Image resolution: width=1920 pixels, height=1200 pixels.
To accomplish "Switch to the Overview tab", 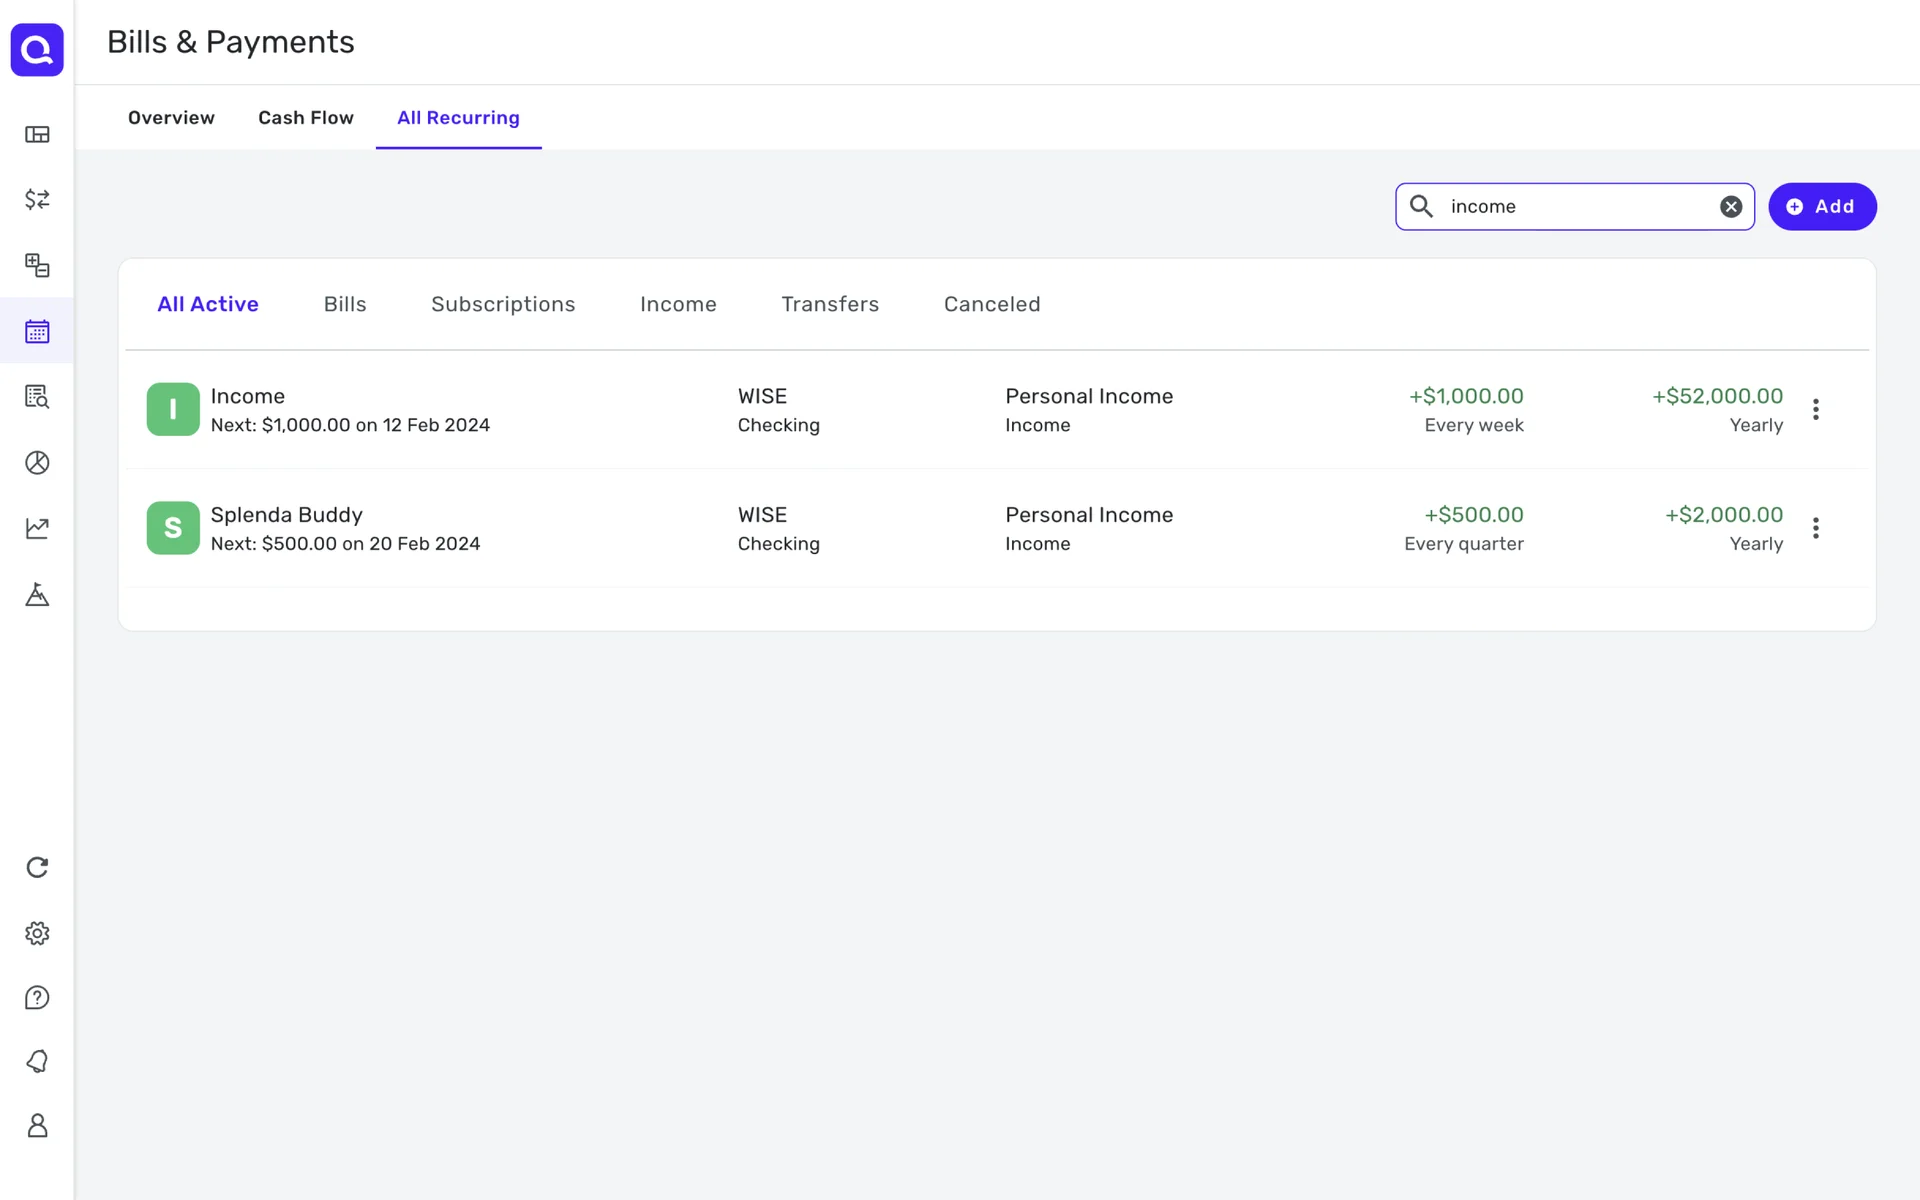I will coord(171,118).
